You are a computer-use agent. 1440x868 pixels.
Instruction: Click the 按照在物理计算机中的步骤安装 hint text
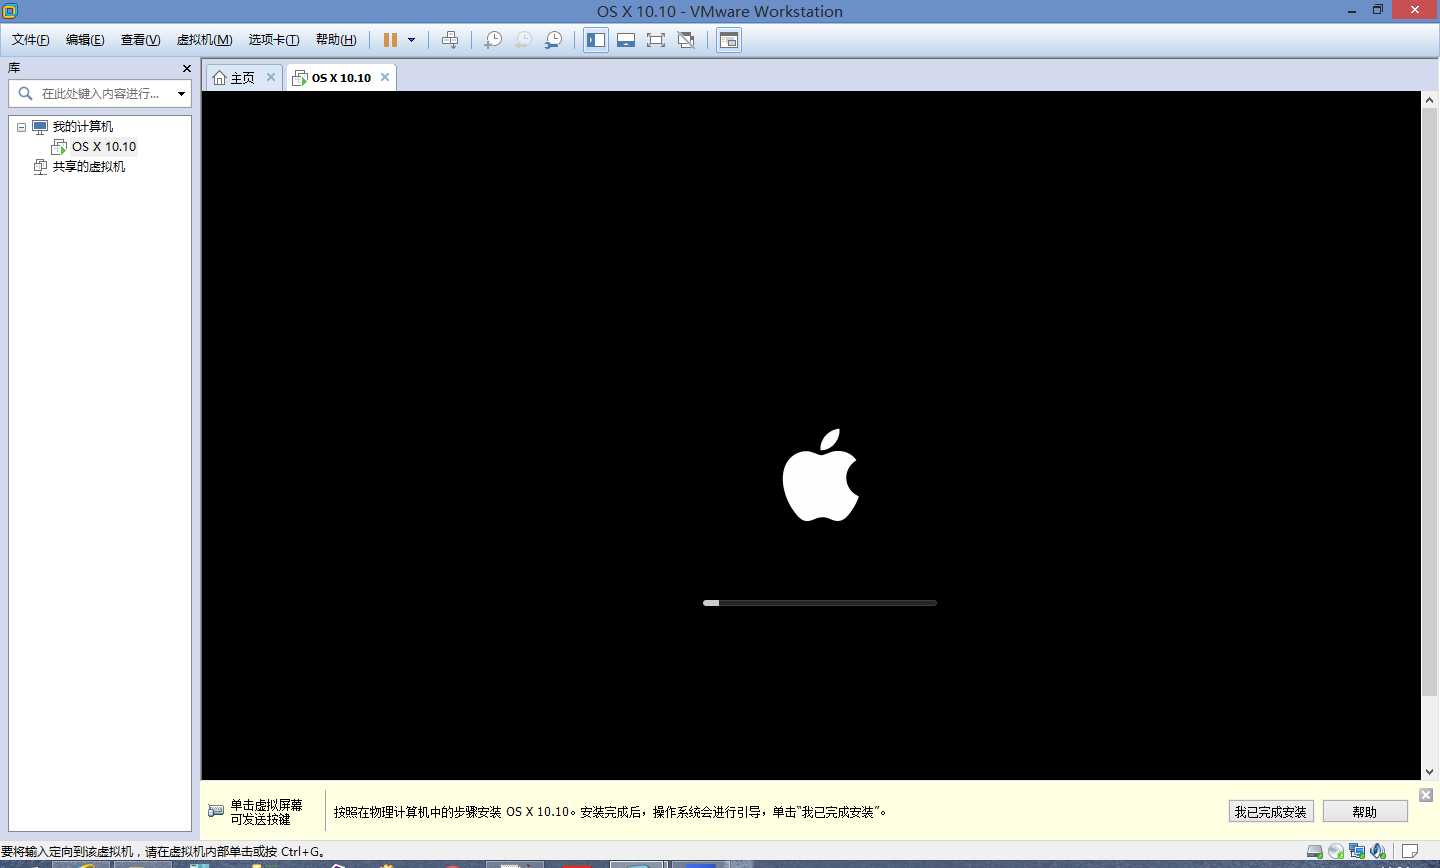[x=610, y=812]
